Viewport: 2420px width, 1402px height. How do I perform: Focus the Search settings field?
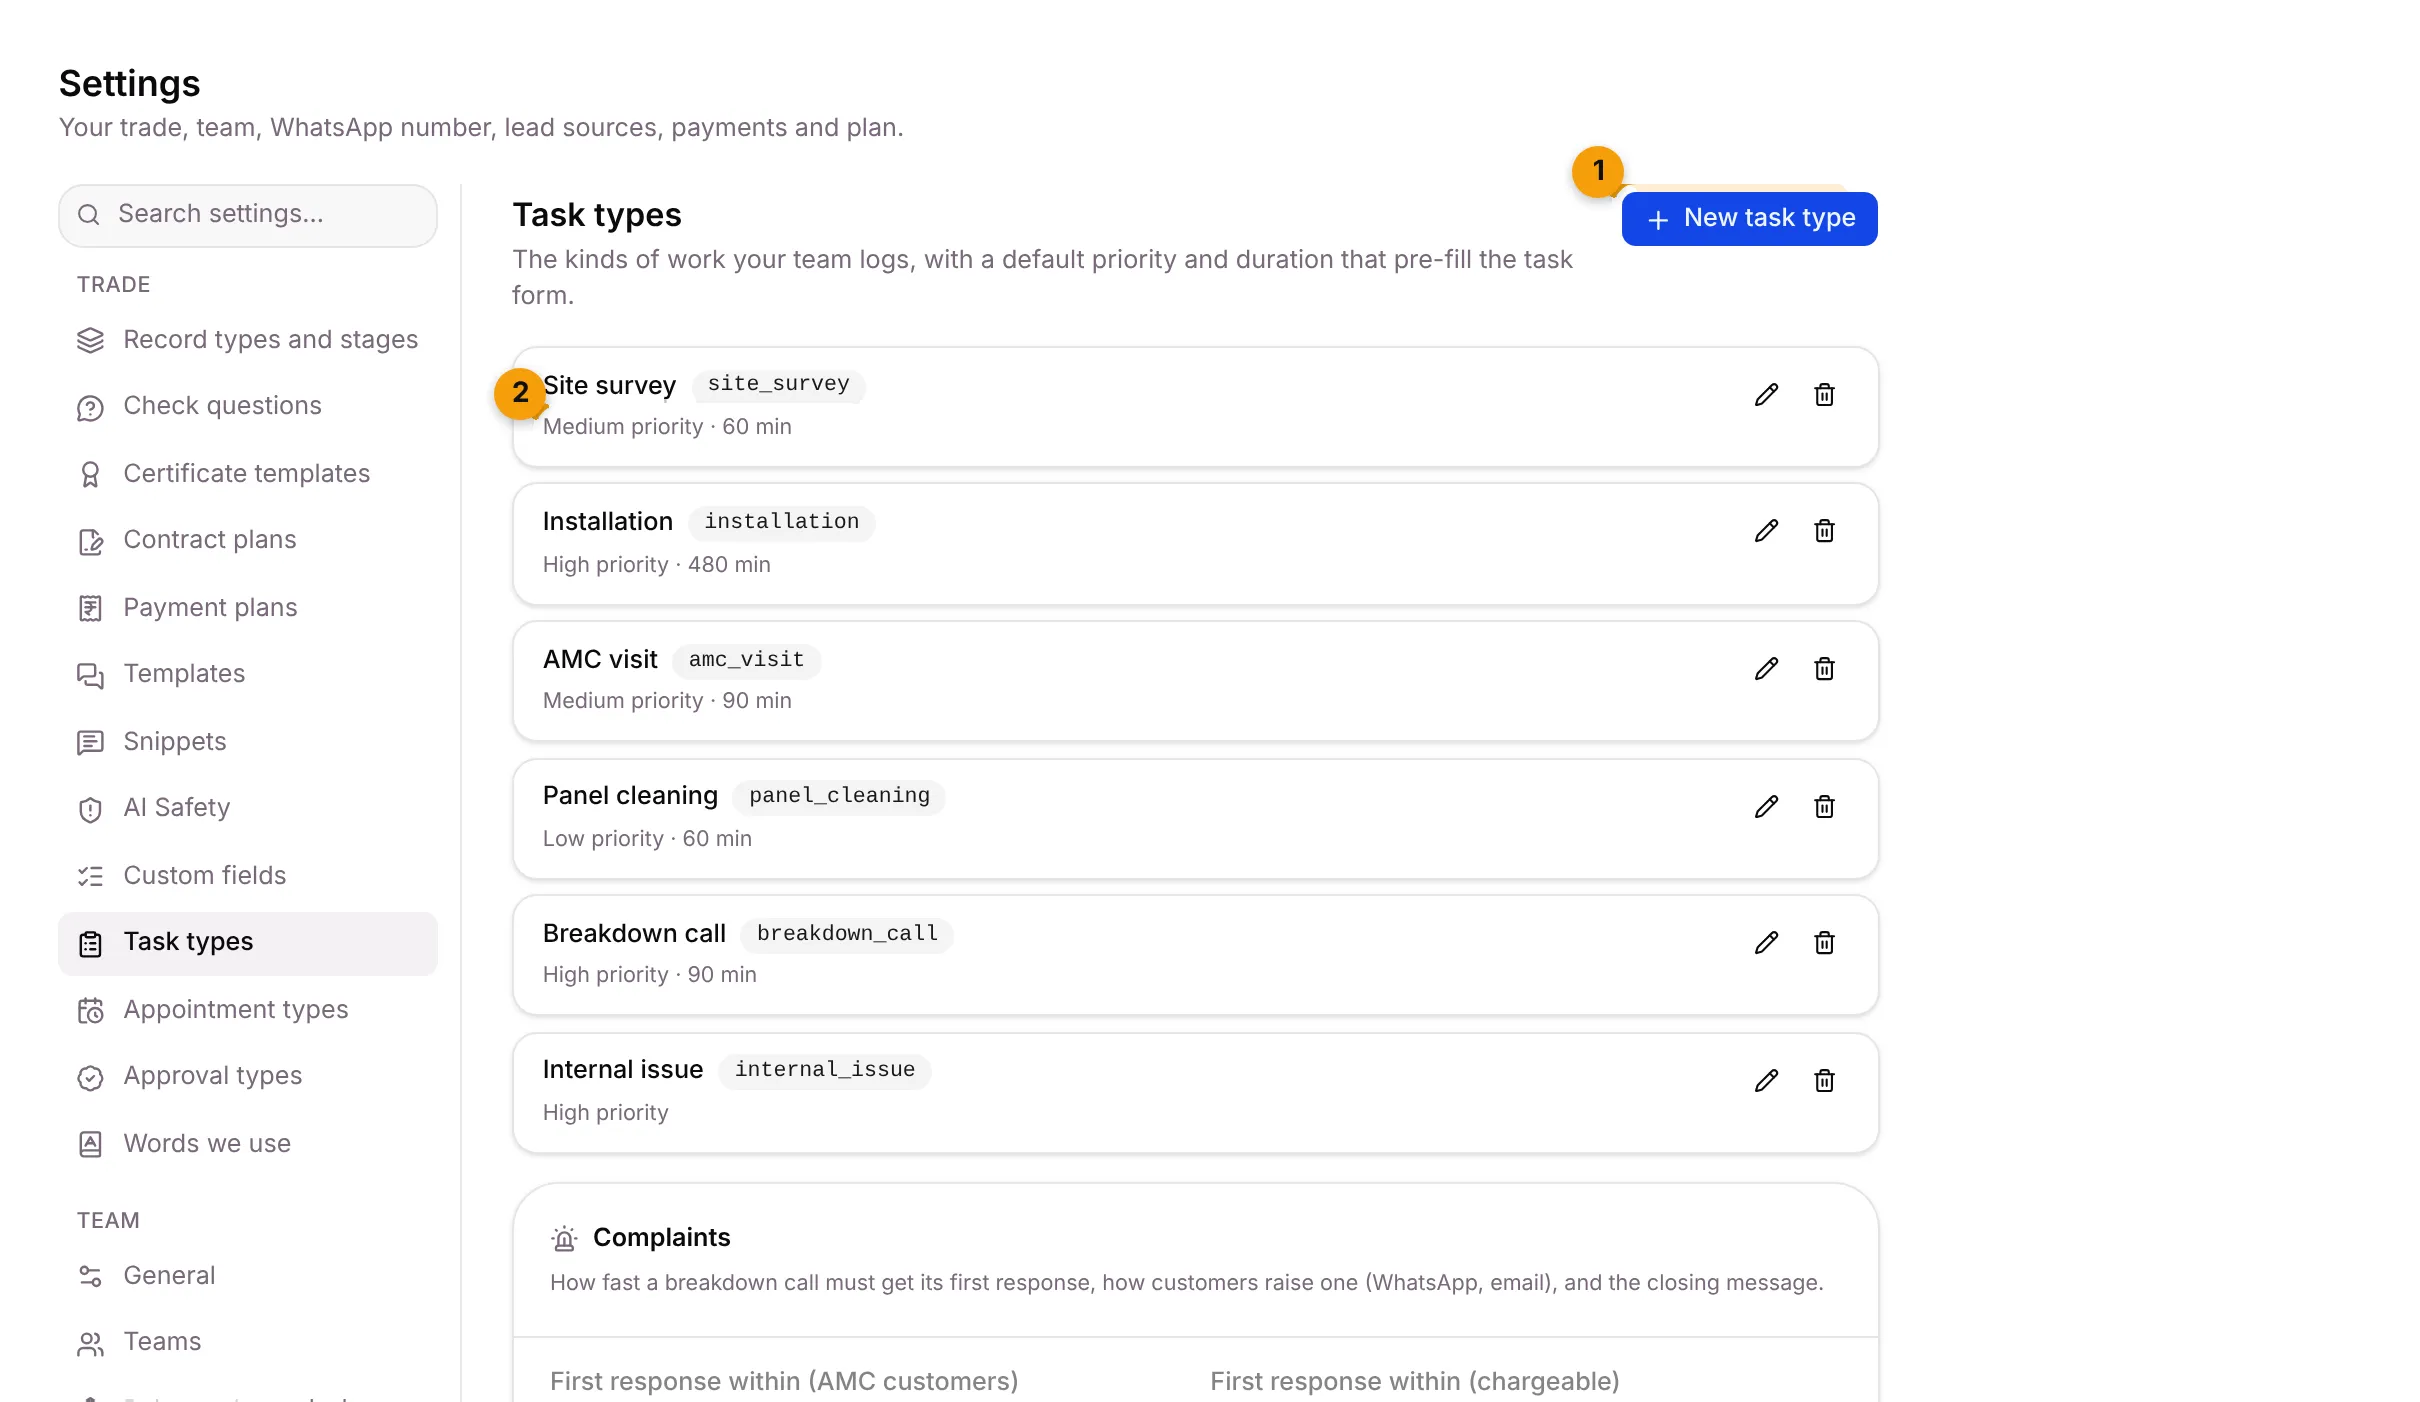click(x=248, y=215)
